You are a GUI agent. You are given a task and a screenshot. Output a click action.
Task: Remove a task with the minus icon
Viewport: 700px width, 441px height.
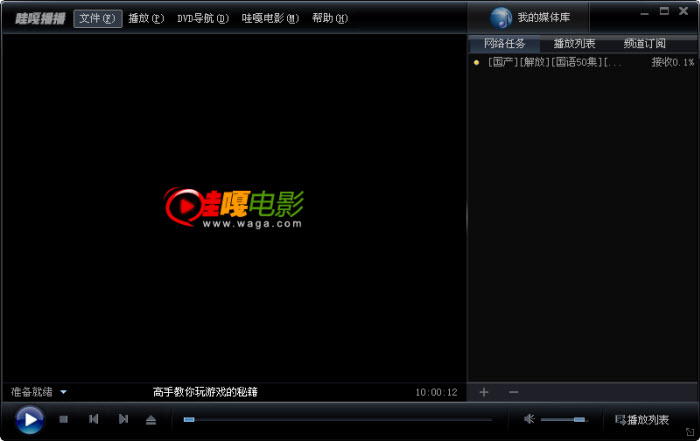pyautogui.click(x=513, y=392)
